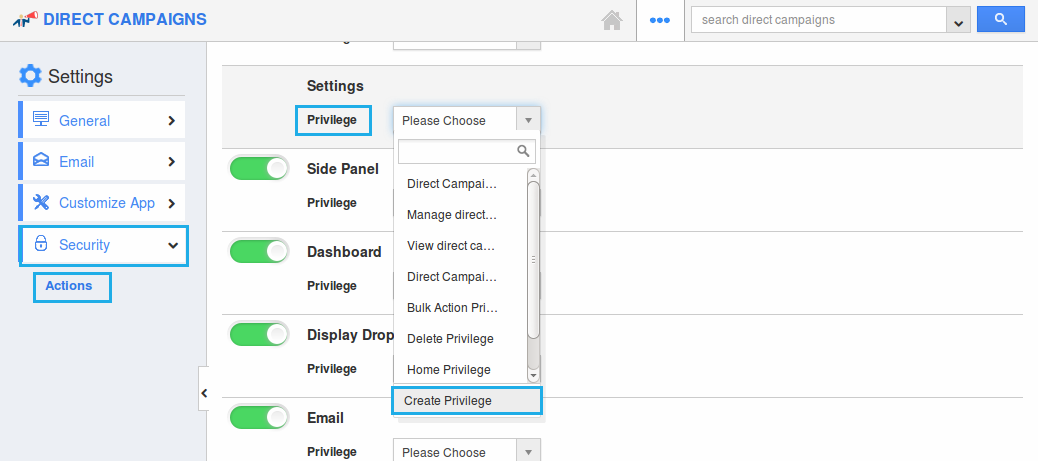Click the Create Privilege option

point(466,401)
